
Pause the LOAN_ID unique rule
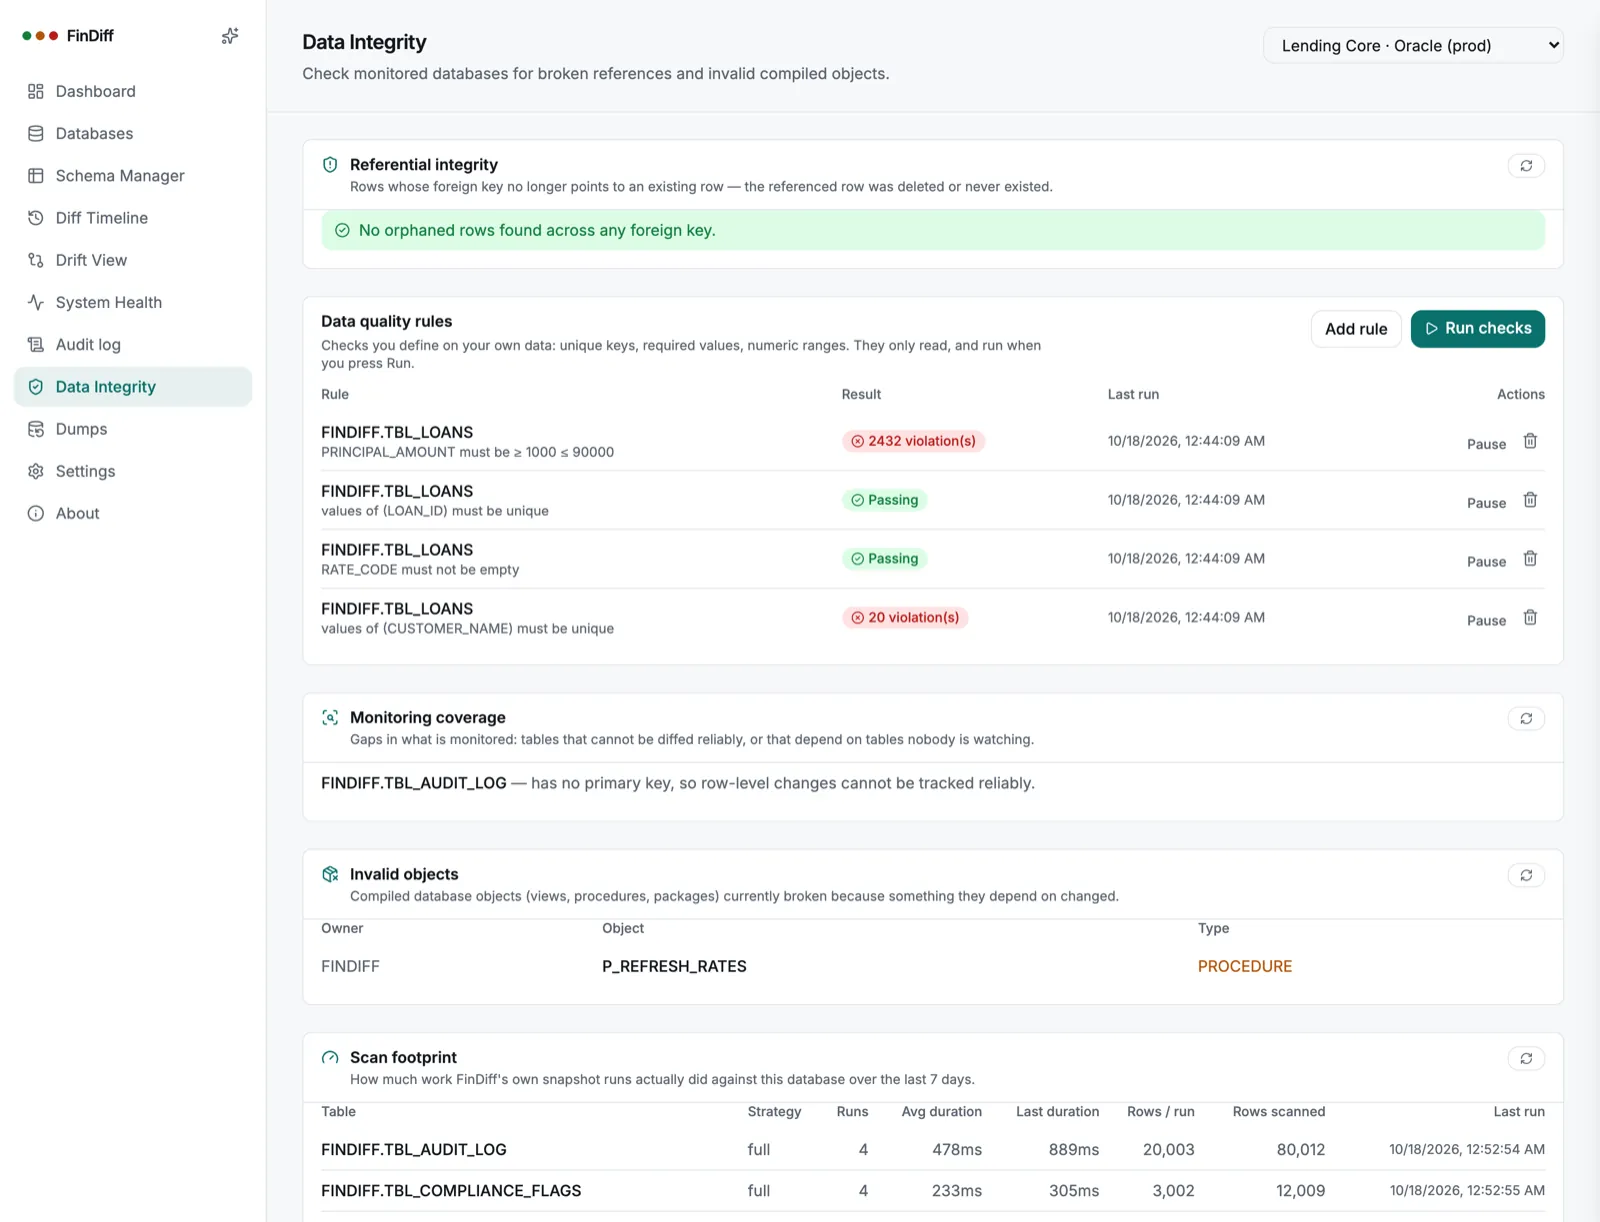pyautogui.click(x=1486, y=503)
